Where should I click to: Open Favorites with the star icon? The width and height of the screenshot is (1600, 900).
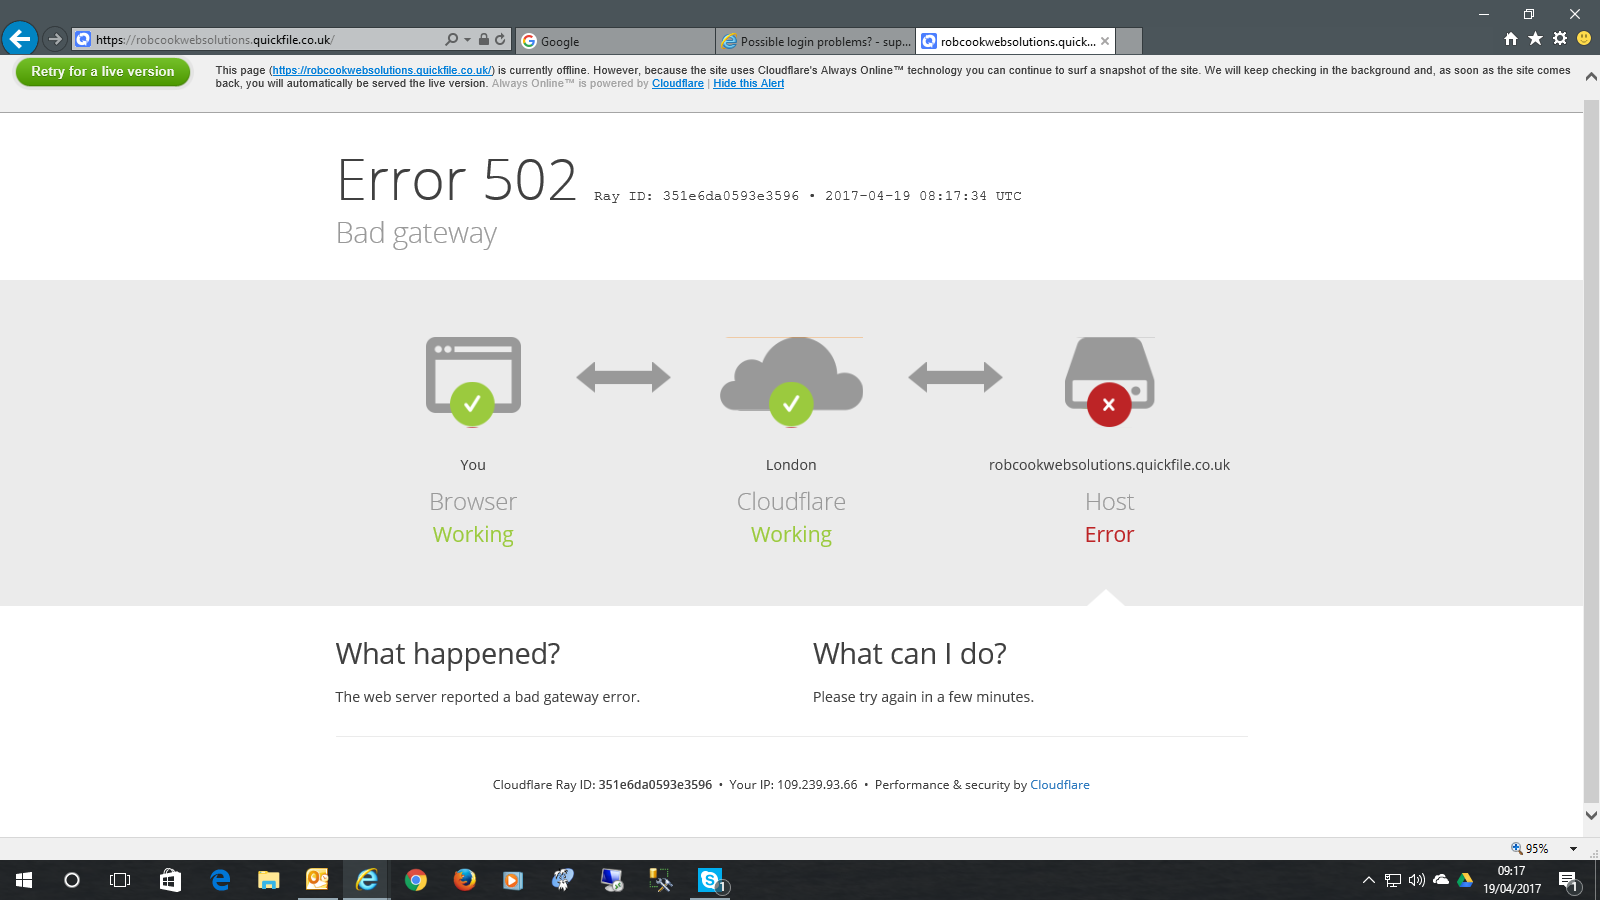(x=1535, y=39)
